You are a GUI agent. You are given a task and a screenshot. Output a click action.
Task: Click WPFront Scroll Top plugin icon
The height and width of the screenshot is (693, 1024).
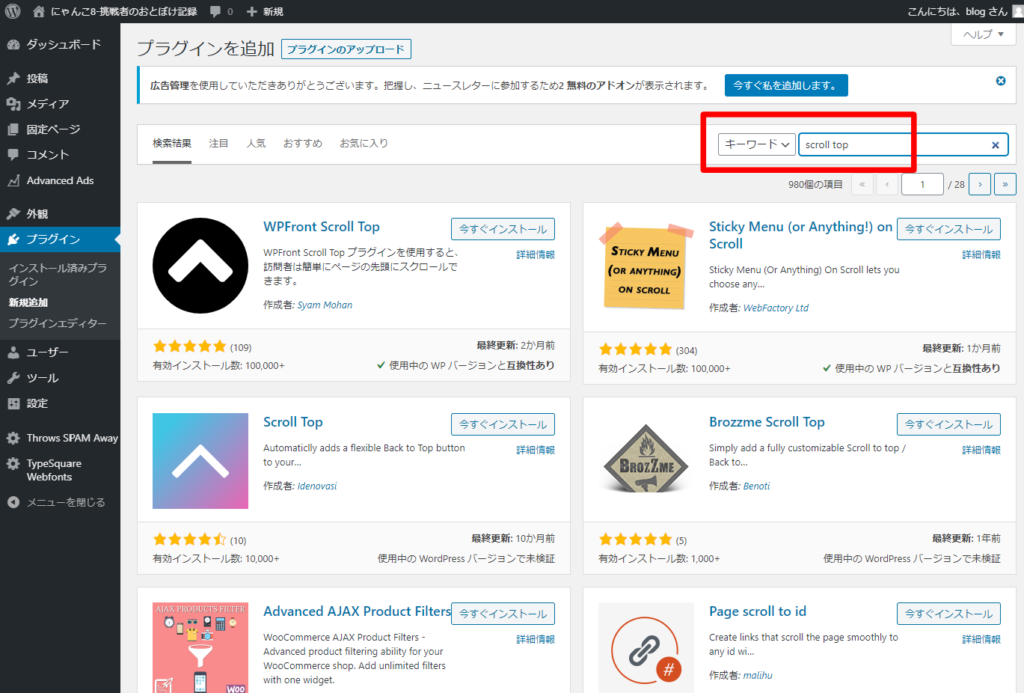click(x=200, y=266)
